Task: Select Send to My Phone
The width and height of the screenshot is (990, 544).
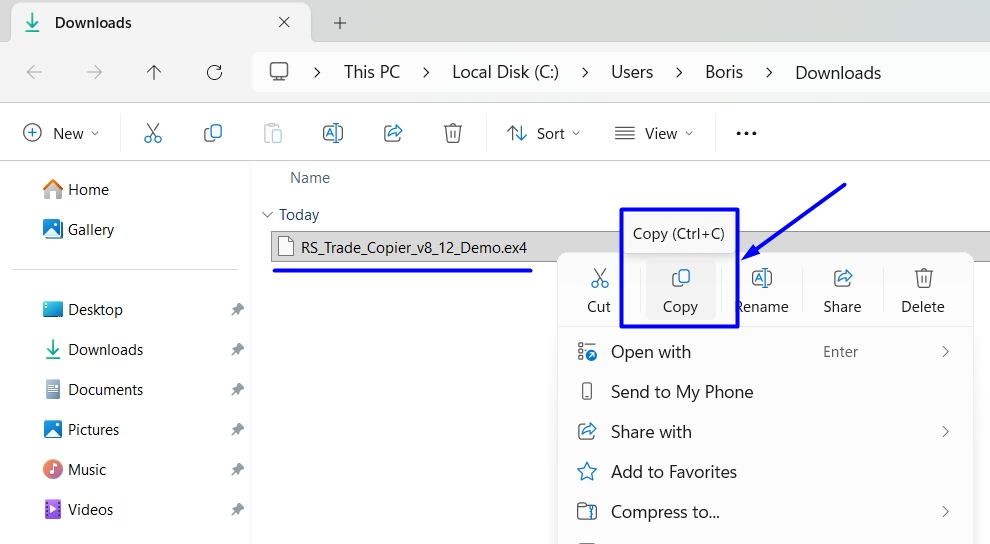Action: pos(682,392)
